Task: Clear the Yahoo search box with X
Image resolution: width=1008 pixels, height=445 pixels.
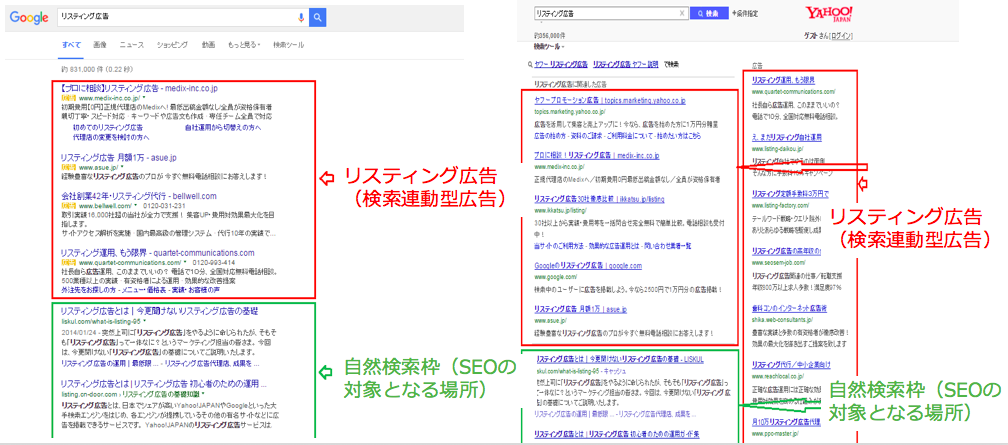Action: 682,13
